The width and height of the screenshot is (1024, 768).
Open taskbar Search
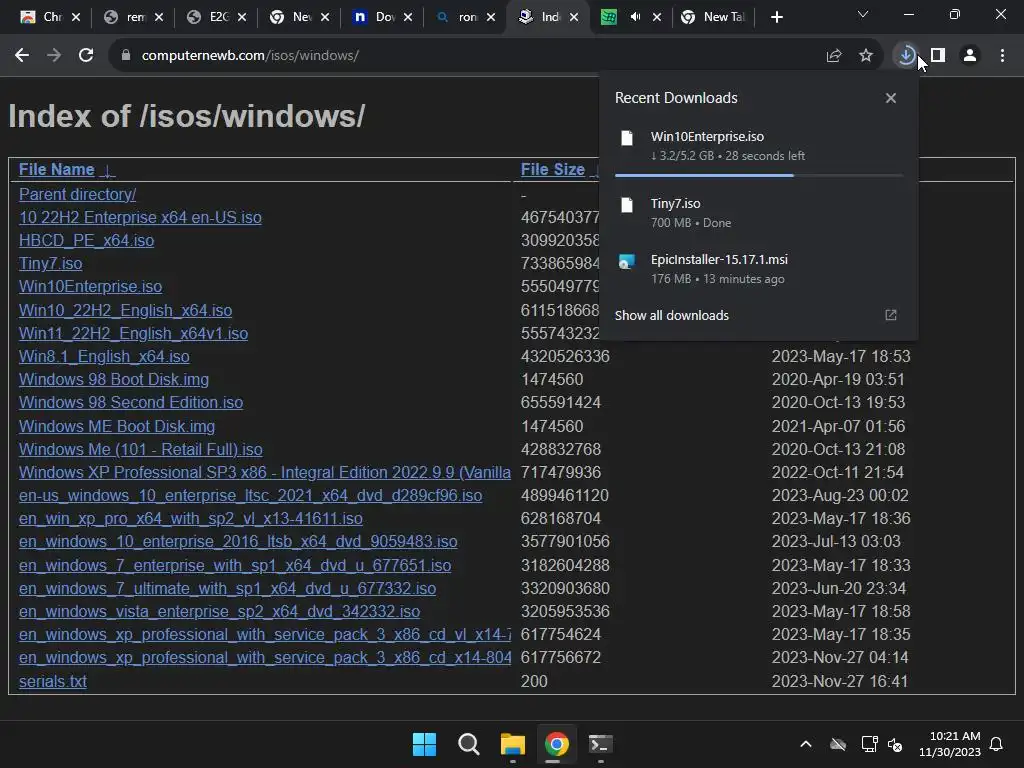(468, 744)
